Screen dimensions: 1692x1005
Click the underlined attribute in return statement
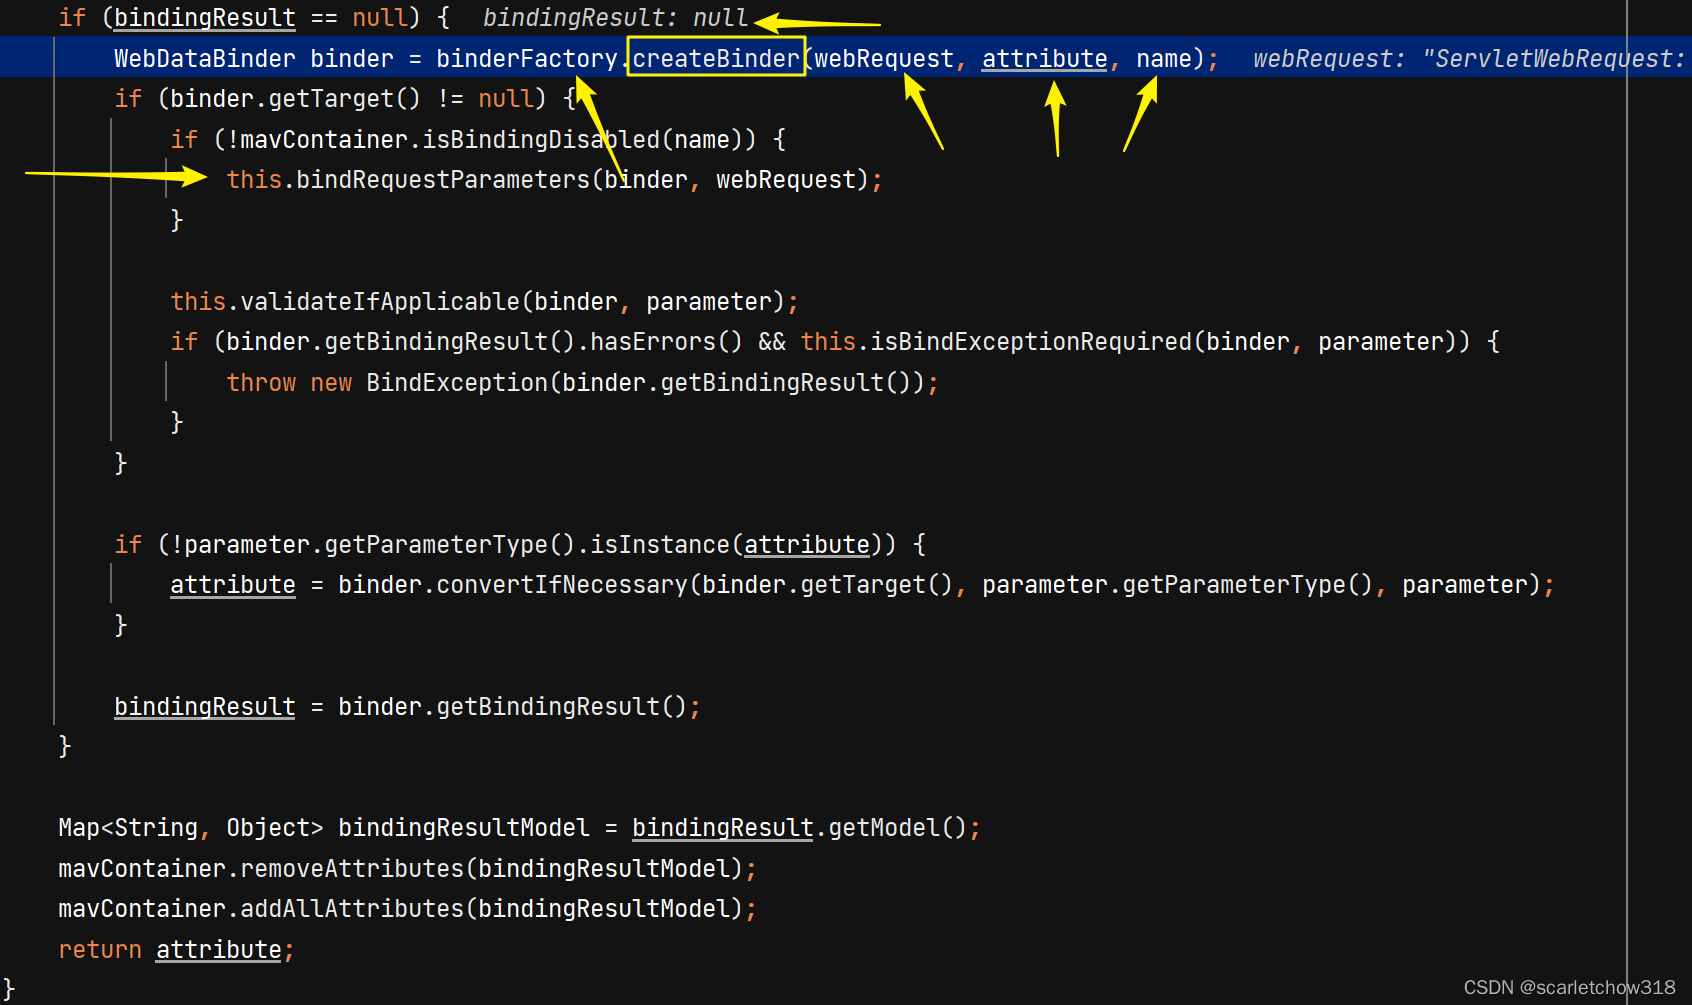(x=218, y=949)
